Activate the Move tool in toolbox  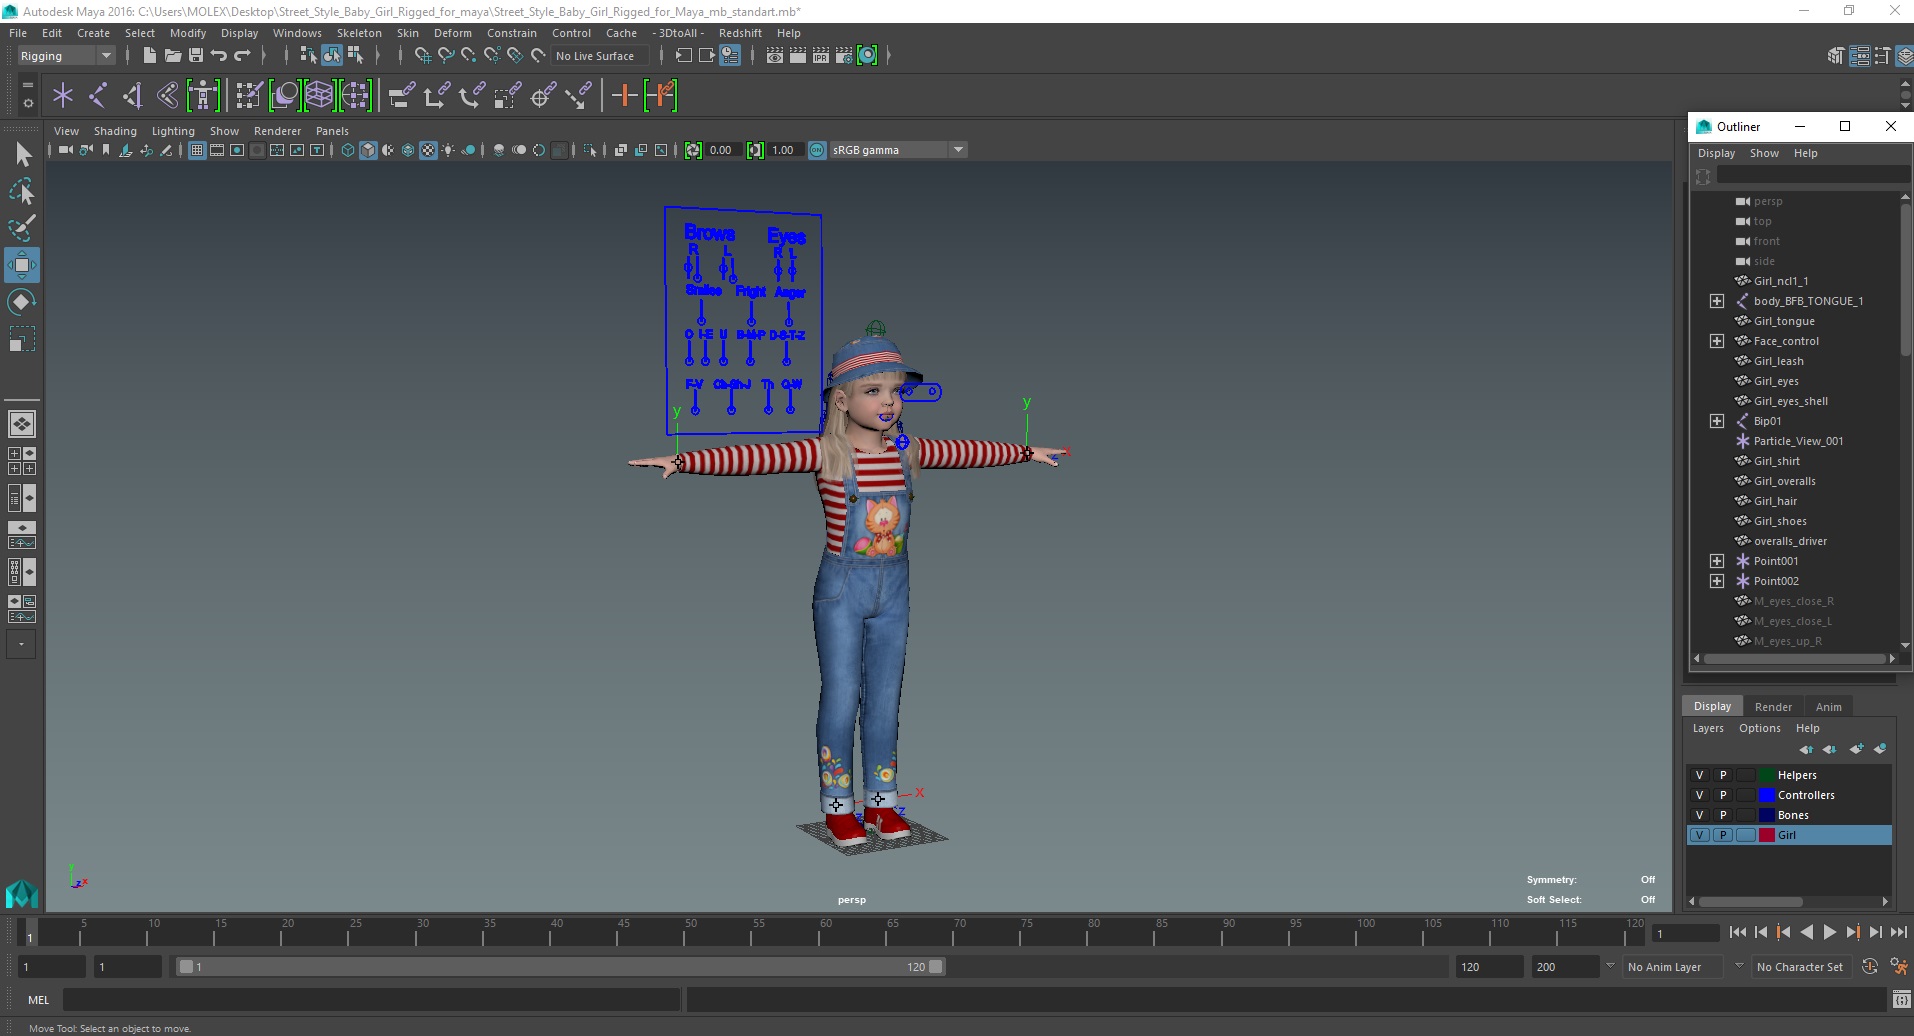(x=22, y=265)
